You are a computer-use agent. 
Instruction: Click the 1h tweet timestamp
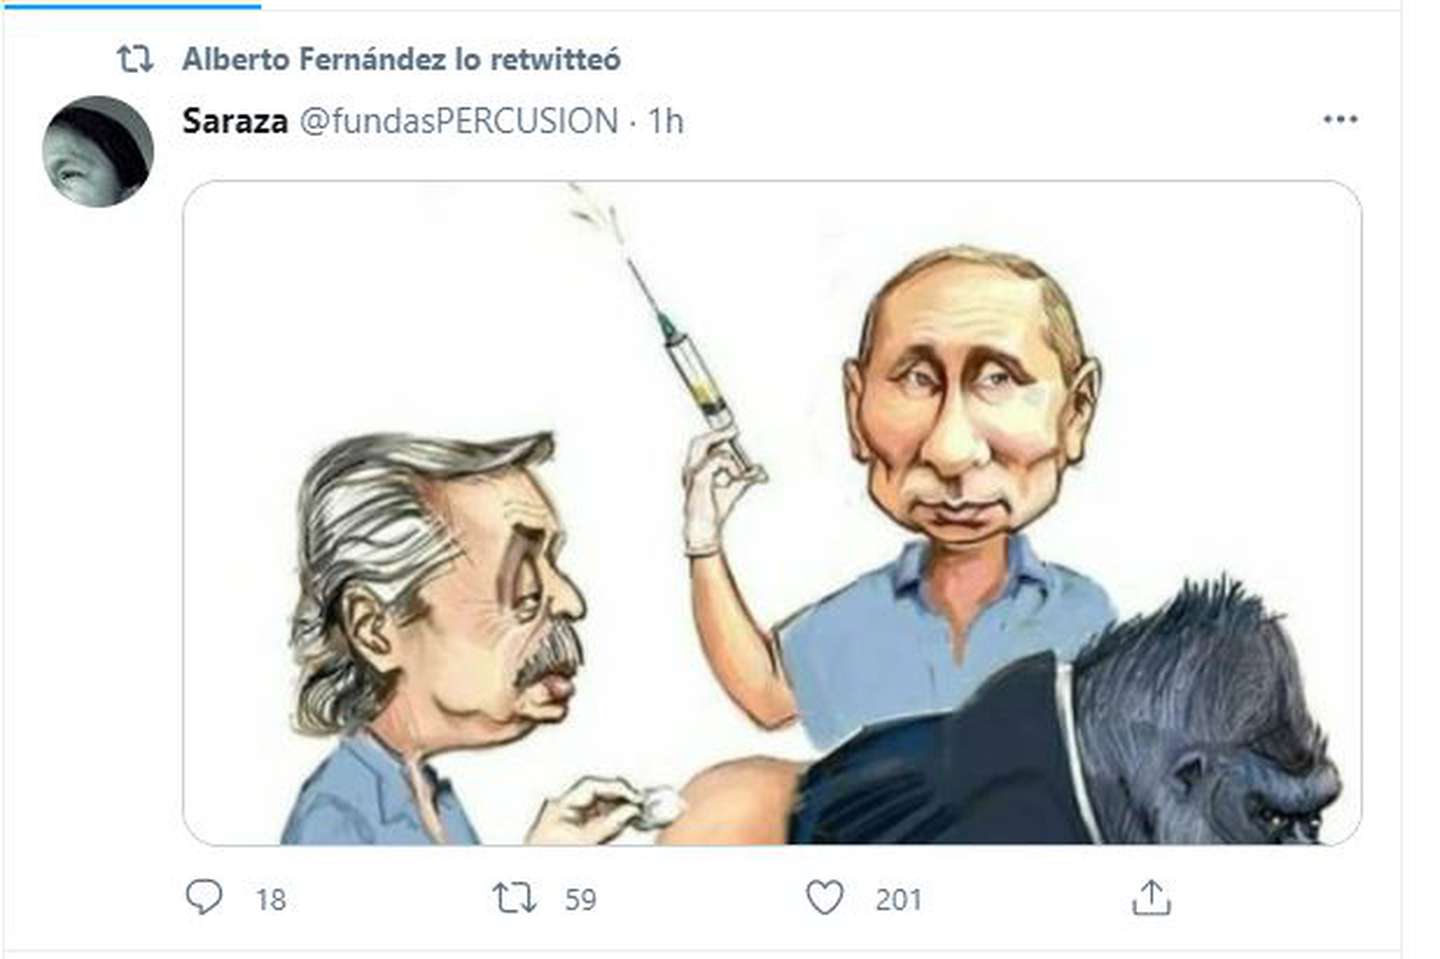coord(666,121)
